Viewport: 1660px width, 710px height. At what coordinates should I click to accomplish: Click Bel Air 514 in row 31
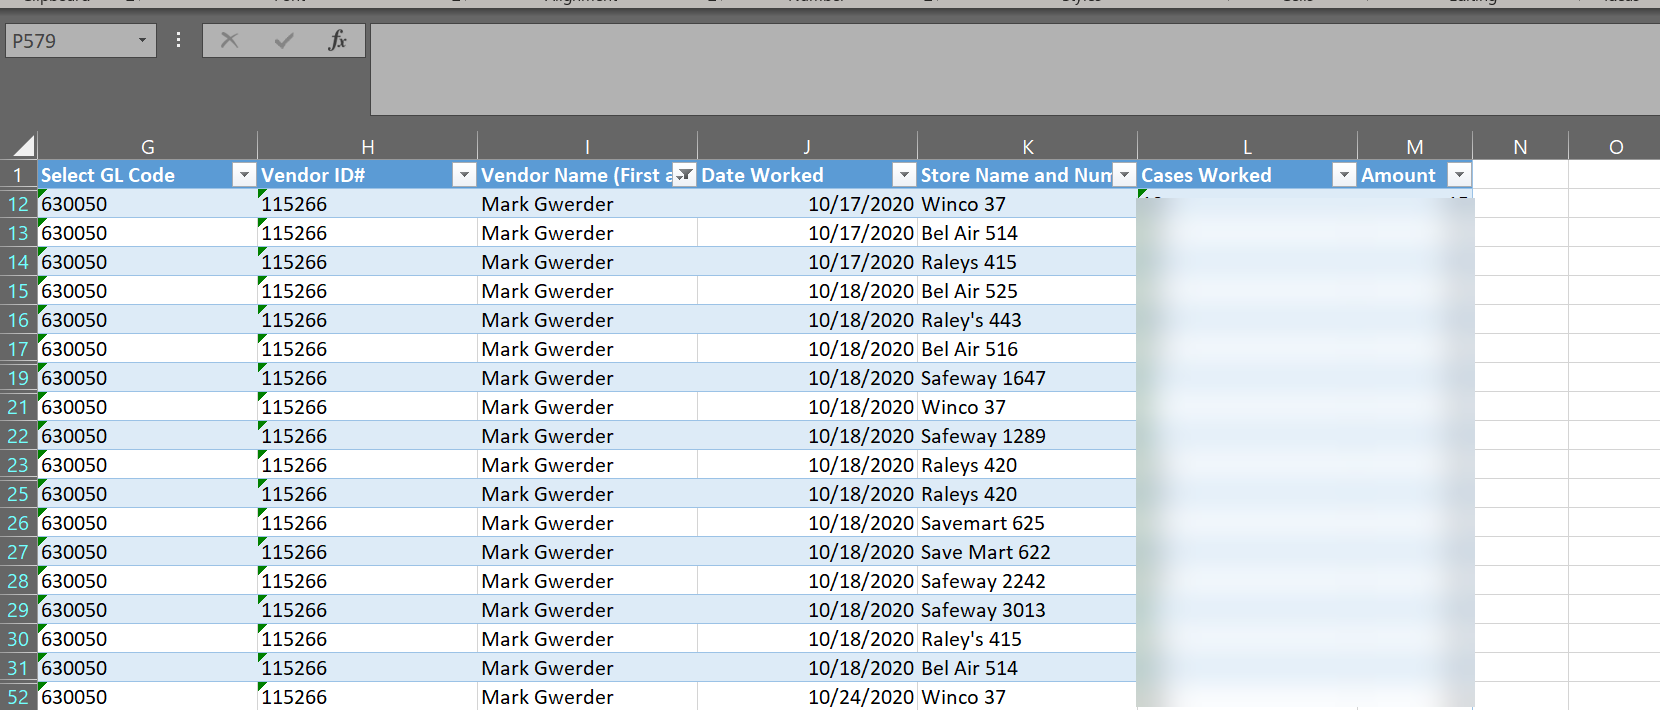pos(1027,668)
